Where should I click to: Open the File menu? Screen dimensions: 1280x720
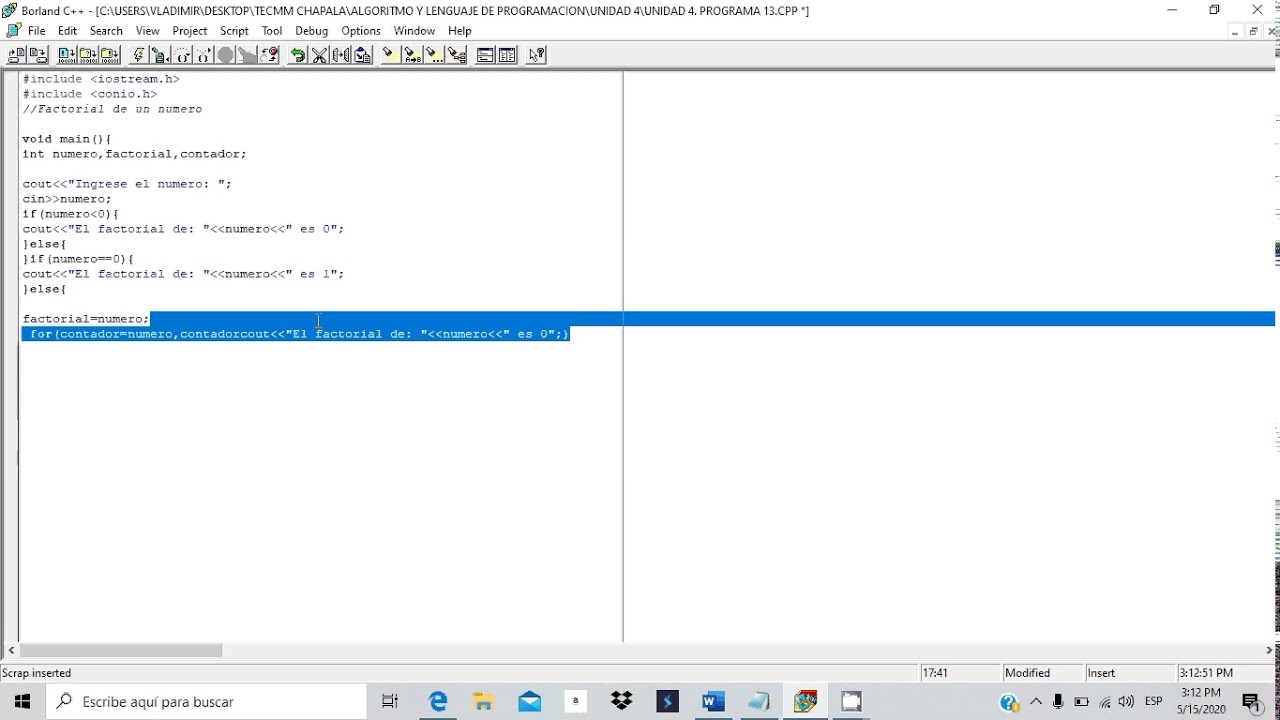point(36,31)
